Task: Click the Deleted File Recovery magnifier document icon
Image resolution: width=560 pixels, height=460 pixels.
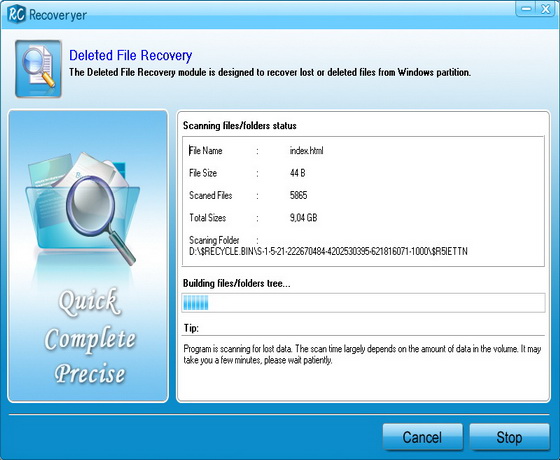Action: click(38, 69)
